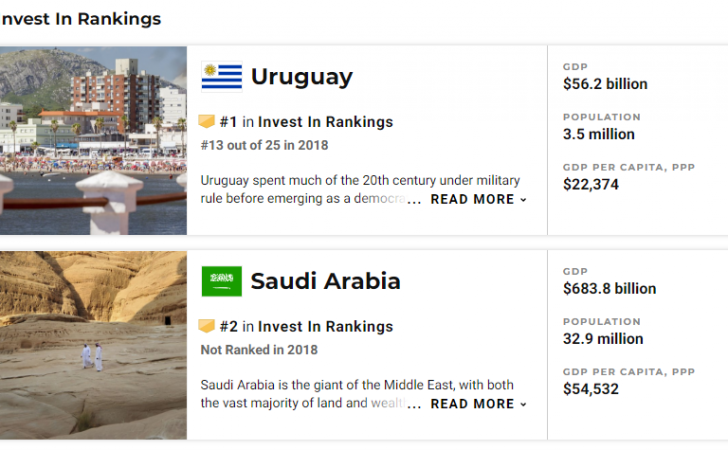
Task: Click the '#13 out of 25 in 2018' text
Action: click(264, 145)
